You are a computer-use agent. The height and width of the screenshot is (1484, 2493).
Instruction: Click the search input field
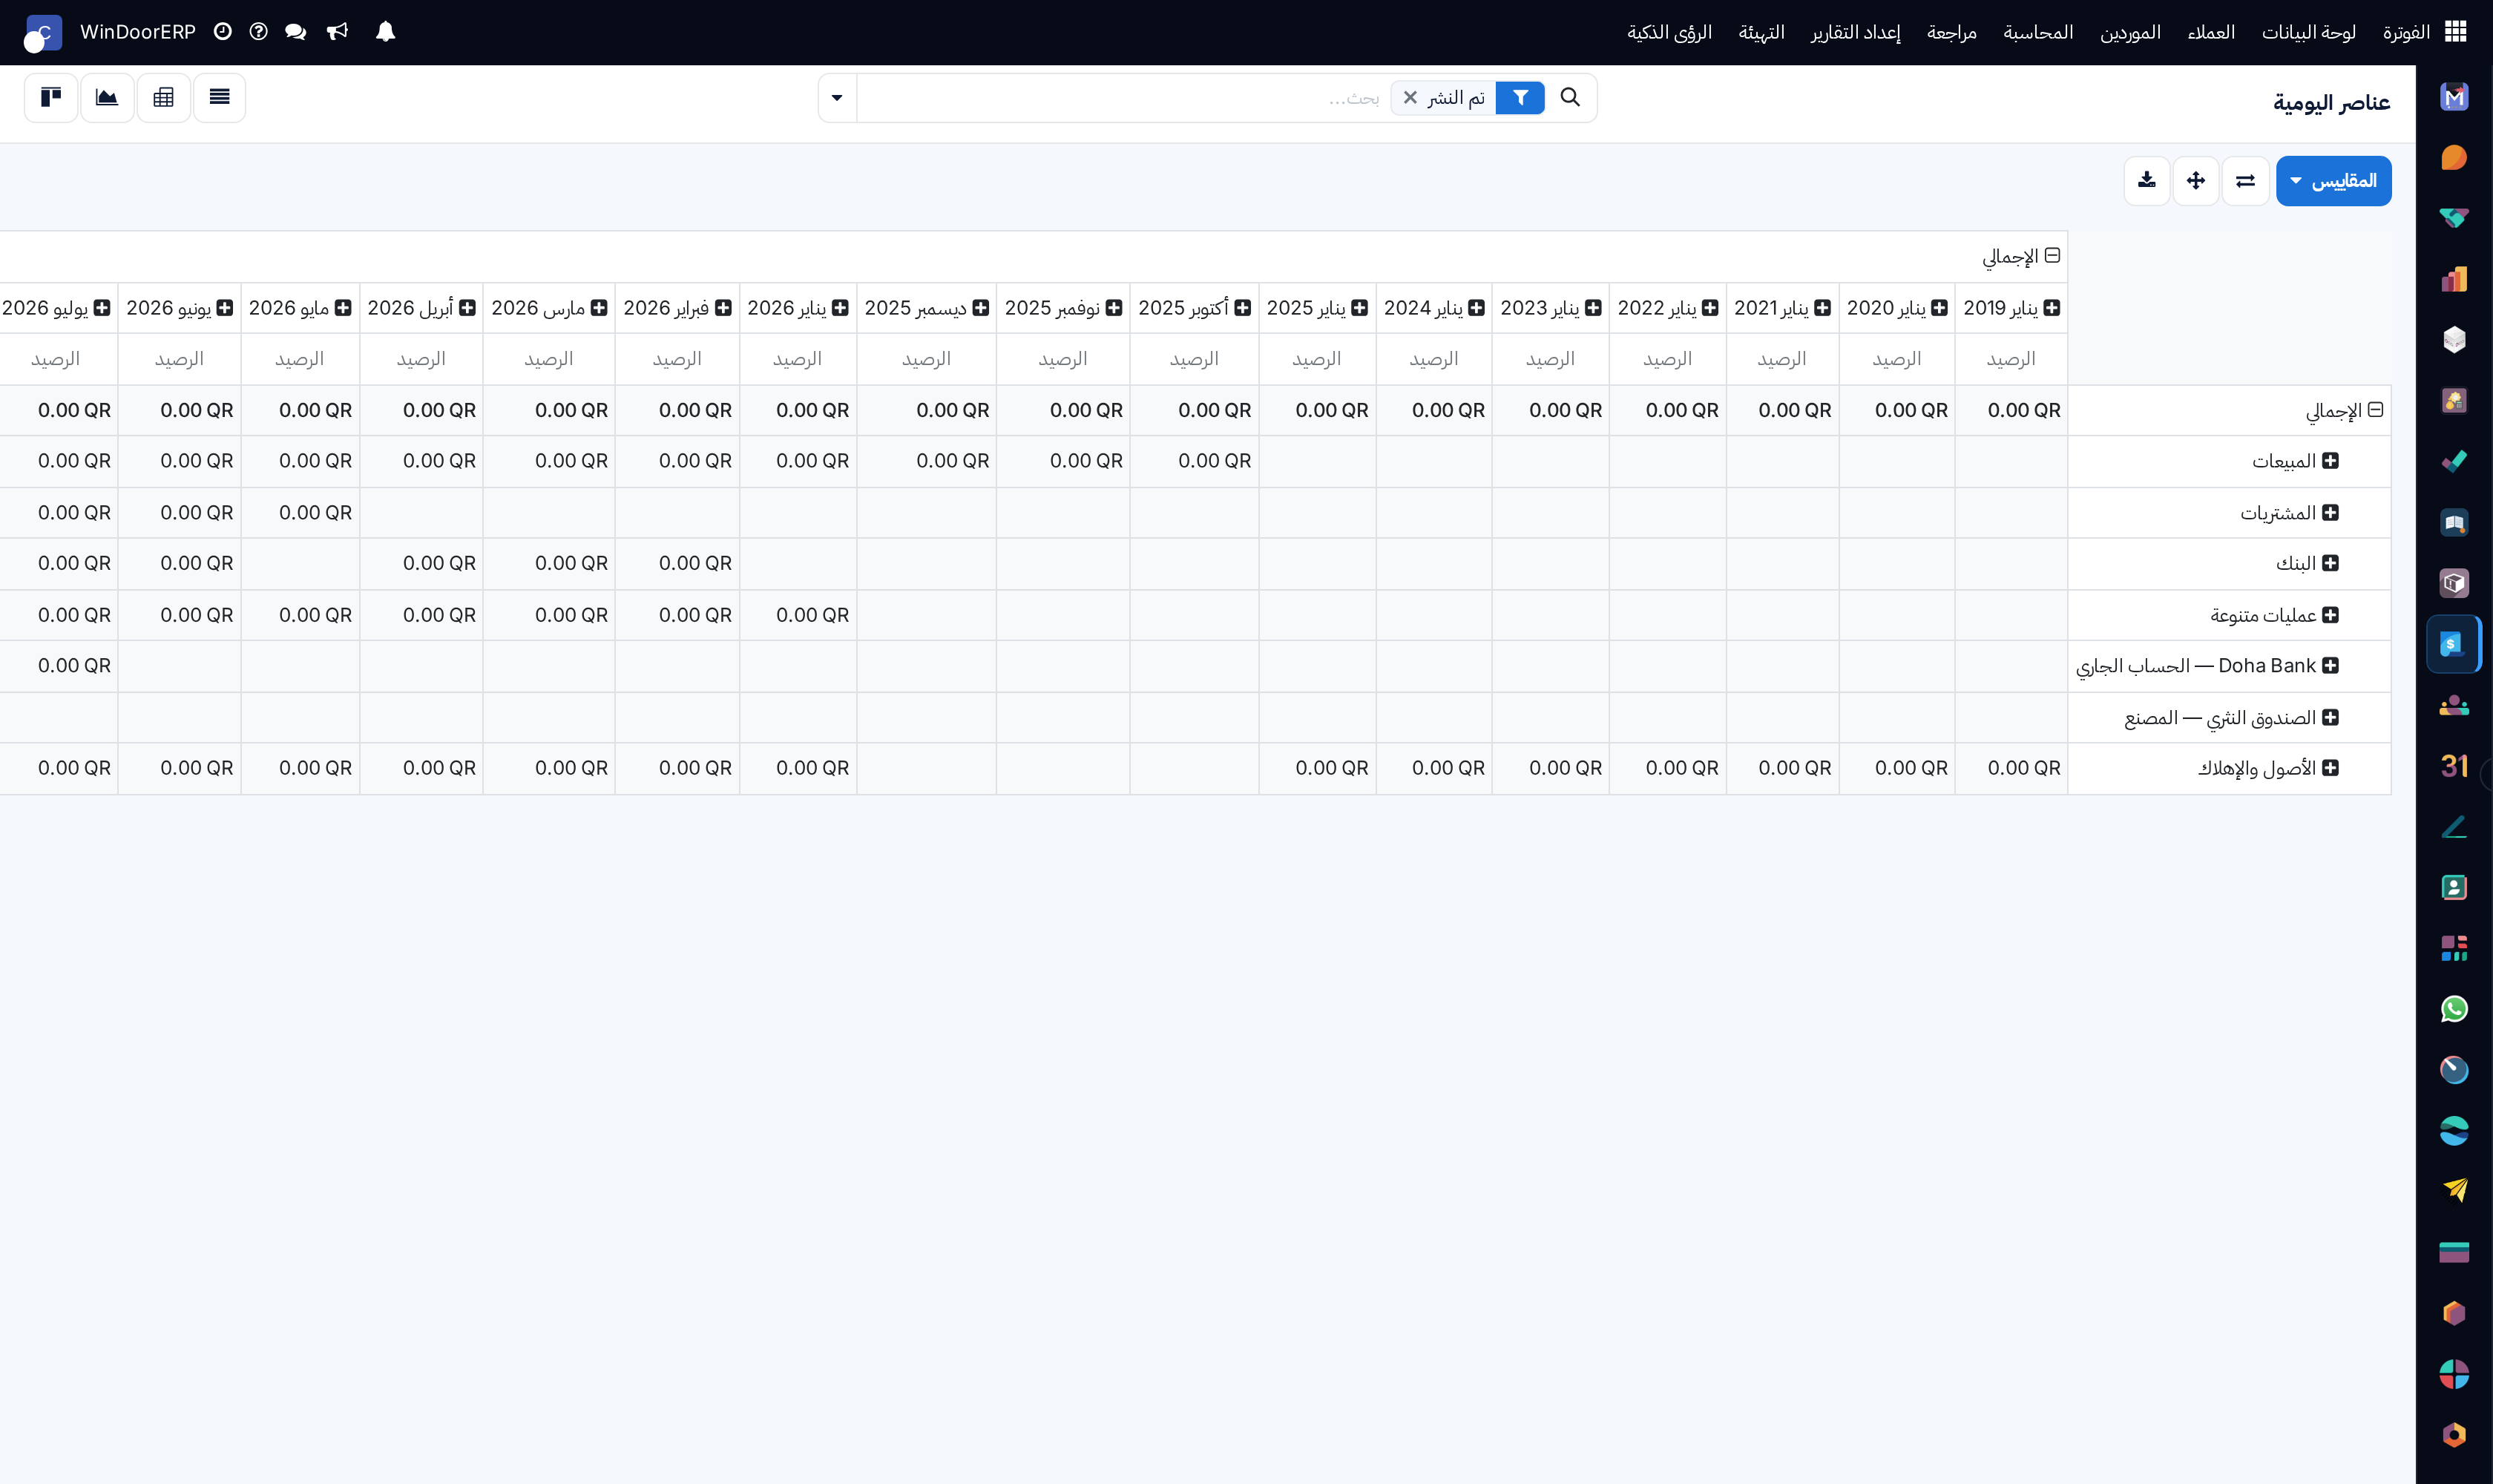(1122, 98)
